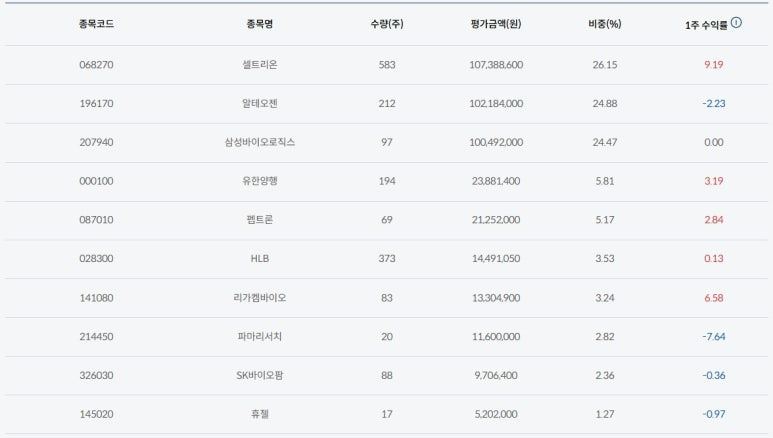Click the info icon beside 1주 수익률
The image size is (773, 438).
click(x=736, y=22)
